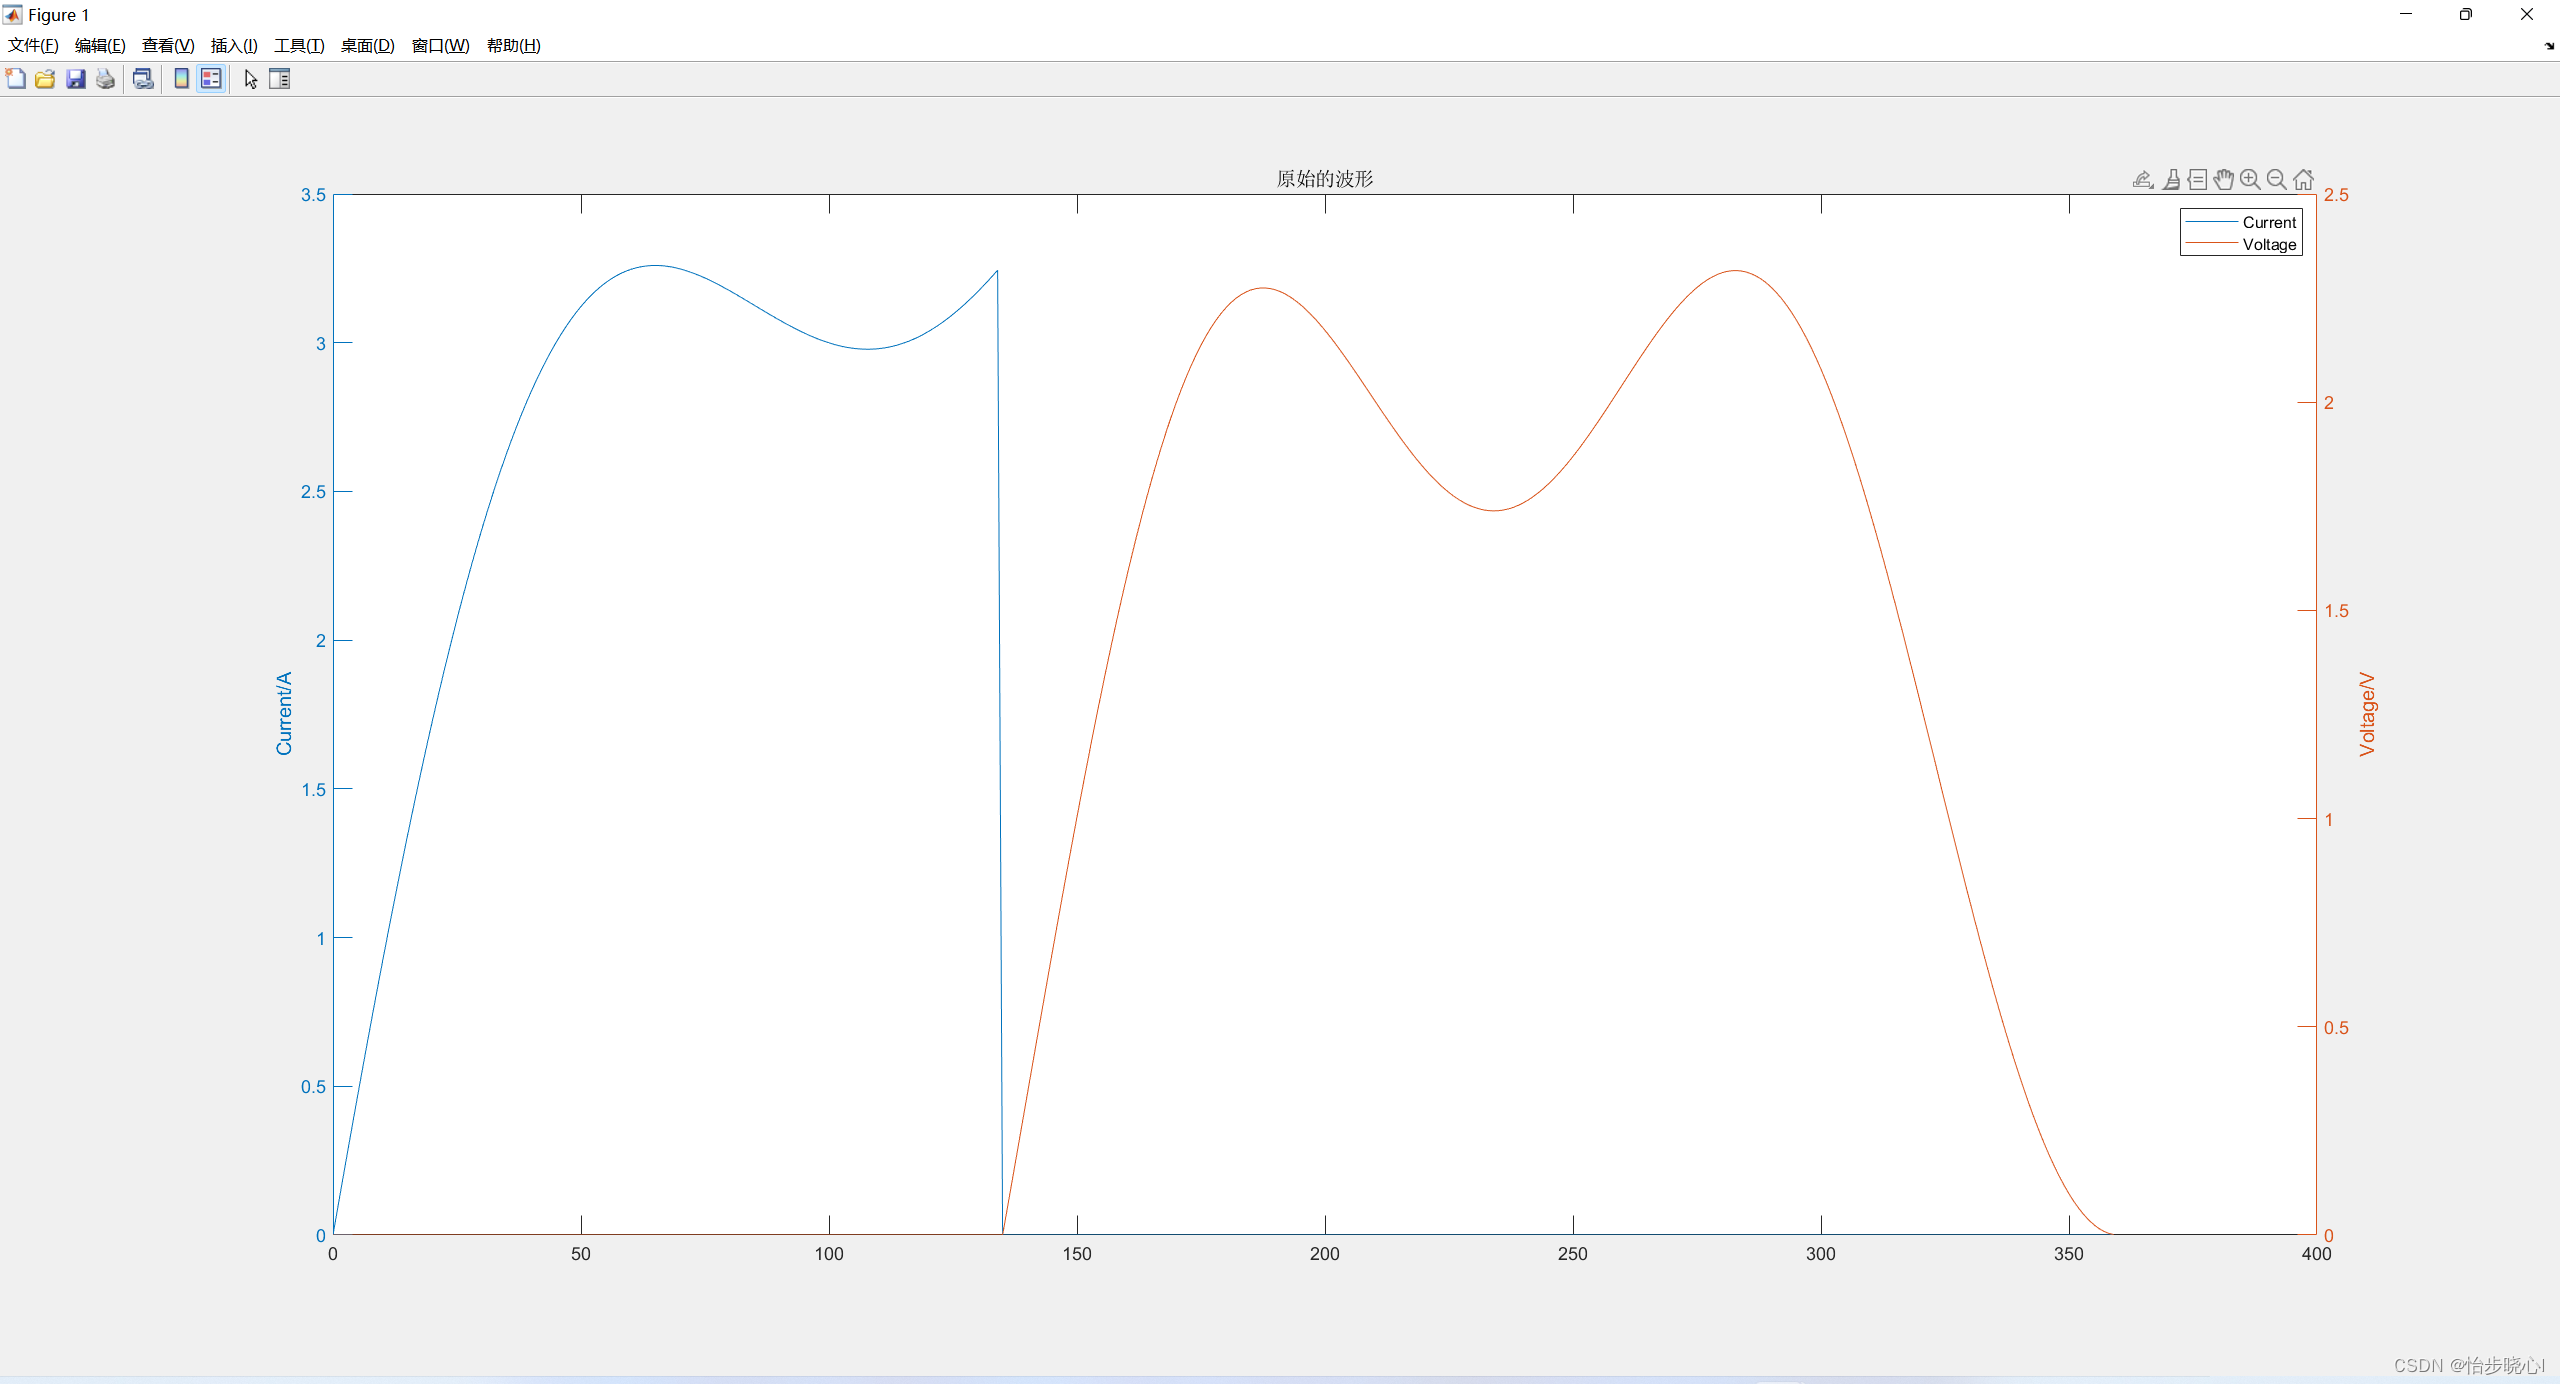Select the edit plot arrow tool
The height and width of the screenshot is (1384, 2560).
click(251, 79)
